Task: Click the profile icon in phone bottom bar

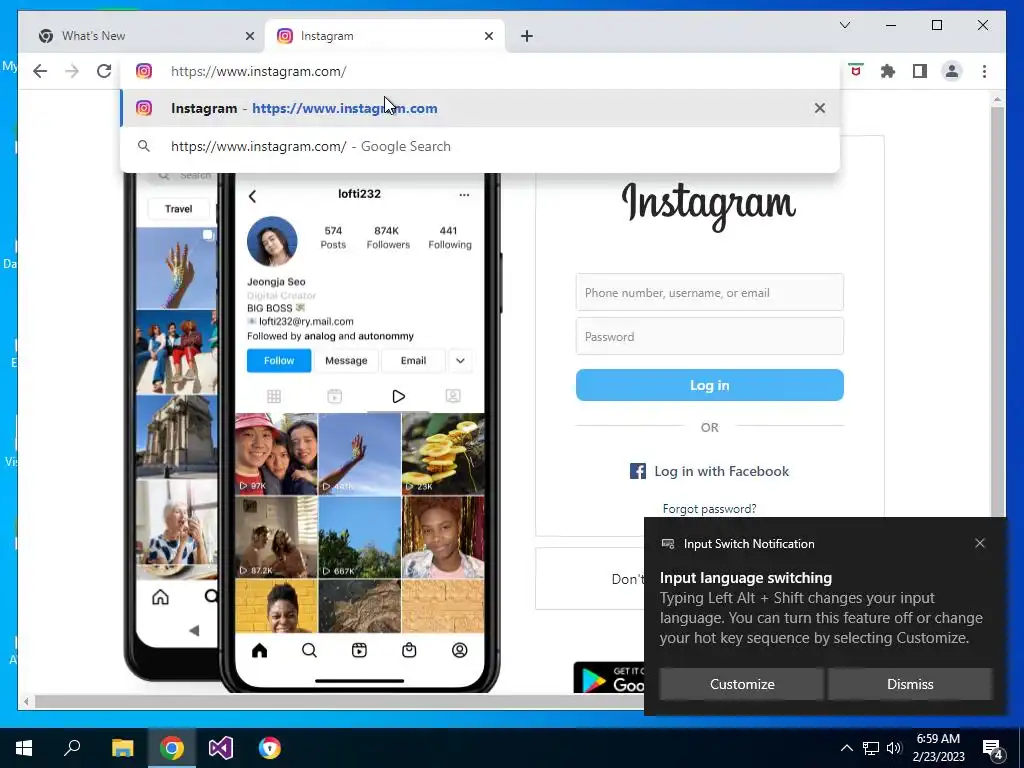Action: coord(460,650)
